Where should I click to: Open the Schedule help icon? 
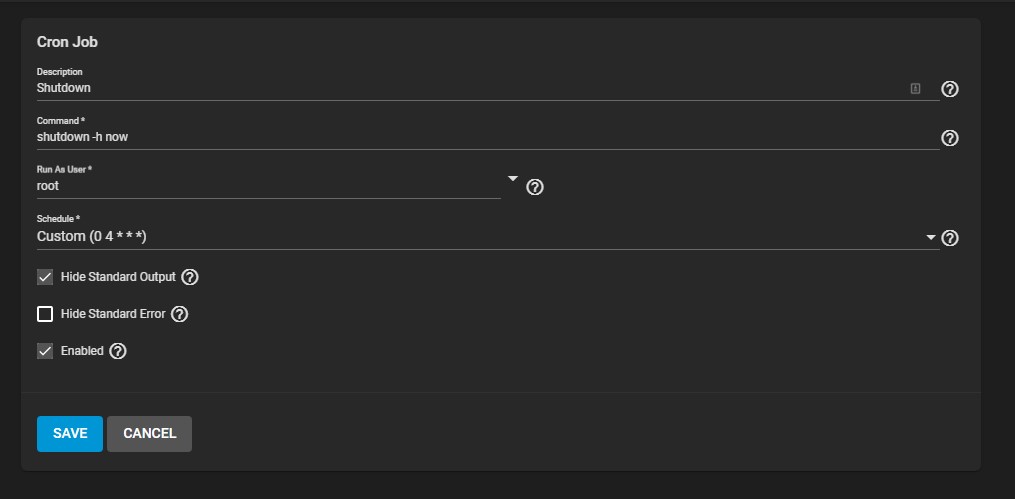click(x=949, y=238)
